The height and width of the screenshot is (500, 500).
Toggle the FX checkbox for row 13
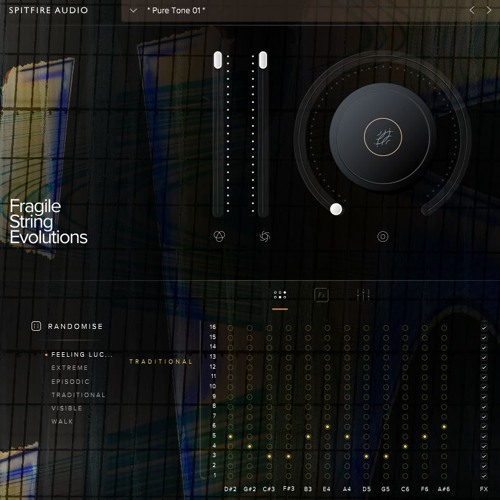[484, 357]
